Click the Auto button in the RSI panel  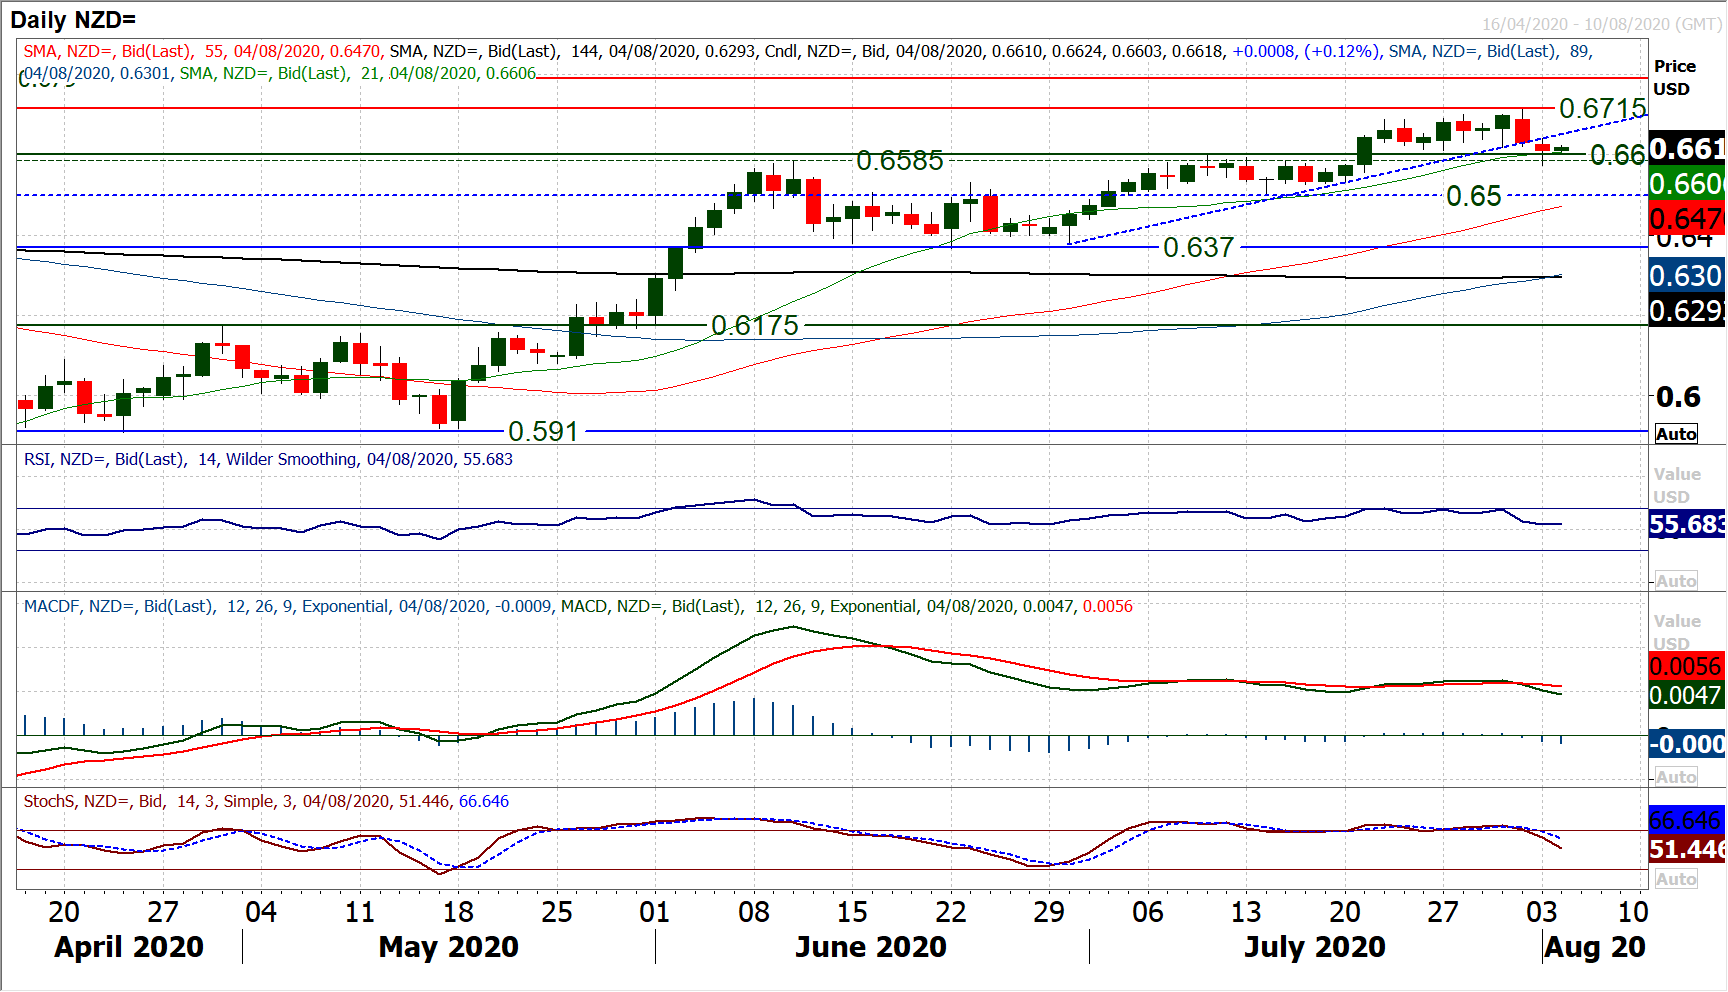(x=1676, y=581)
